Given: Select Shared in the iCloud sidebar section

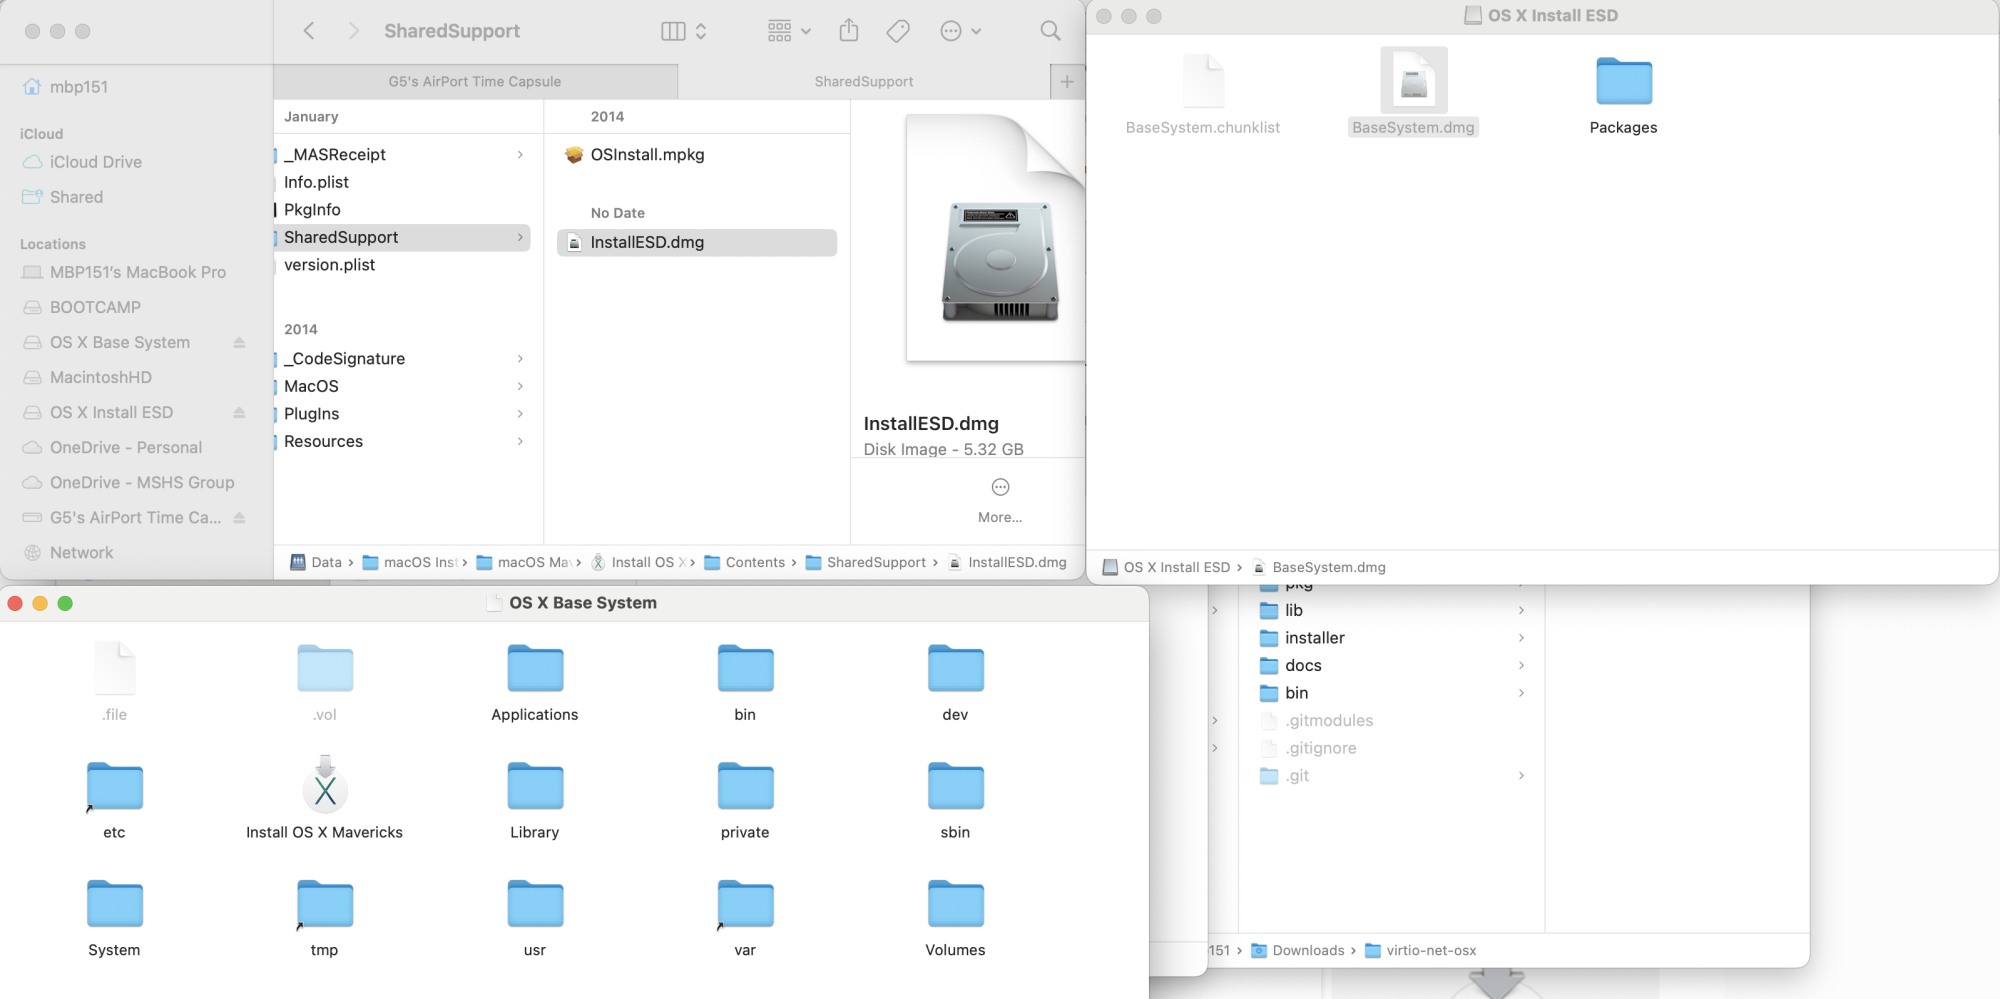Looking at the screenshot, I should click(x=63, y=197).
